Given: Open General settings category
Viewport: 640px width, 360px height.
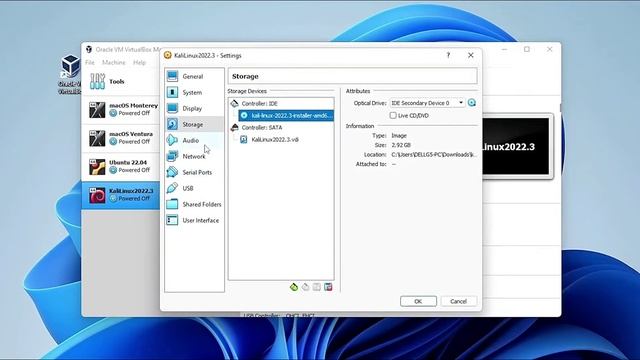Looking at the screenshot, I should coord(194,76).
